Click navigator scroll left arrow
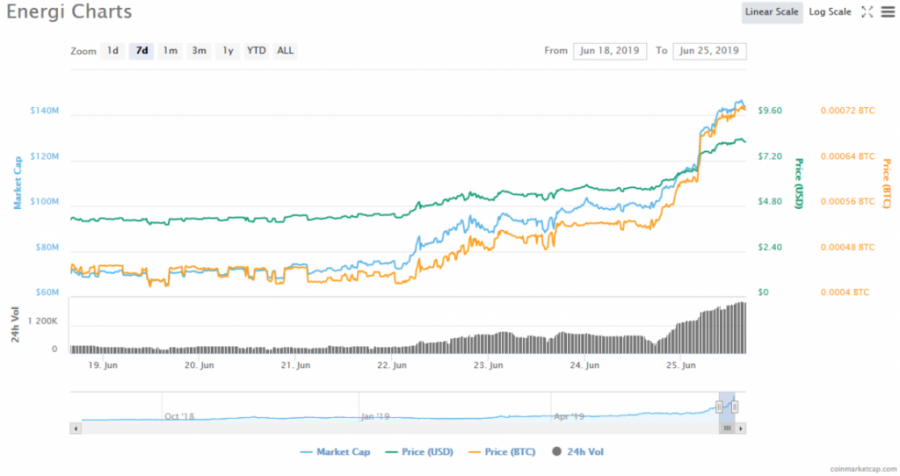This screenshot has width=900, height=476. 76,428
